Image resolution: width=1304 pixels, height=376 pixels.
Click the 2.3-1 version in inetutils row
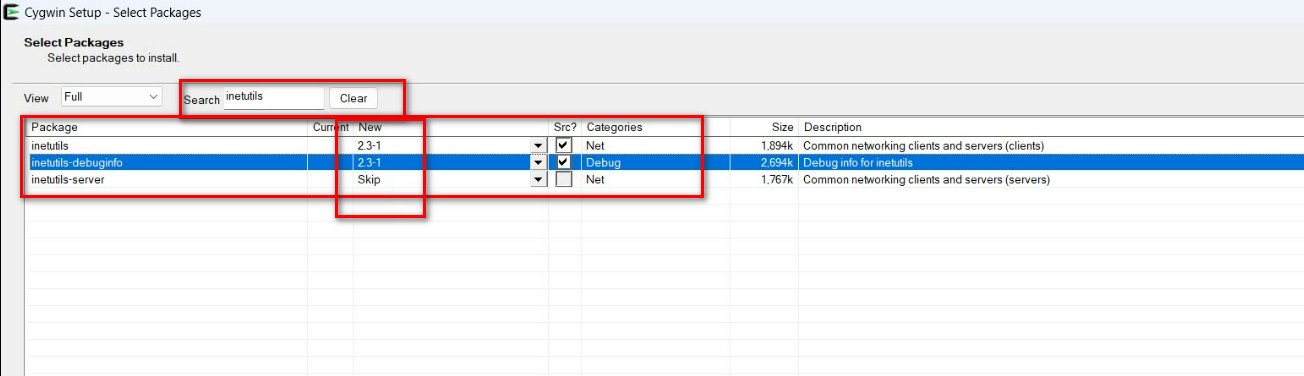click(369, 145)
